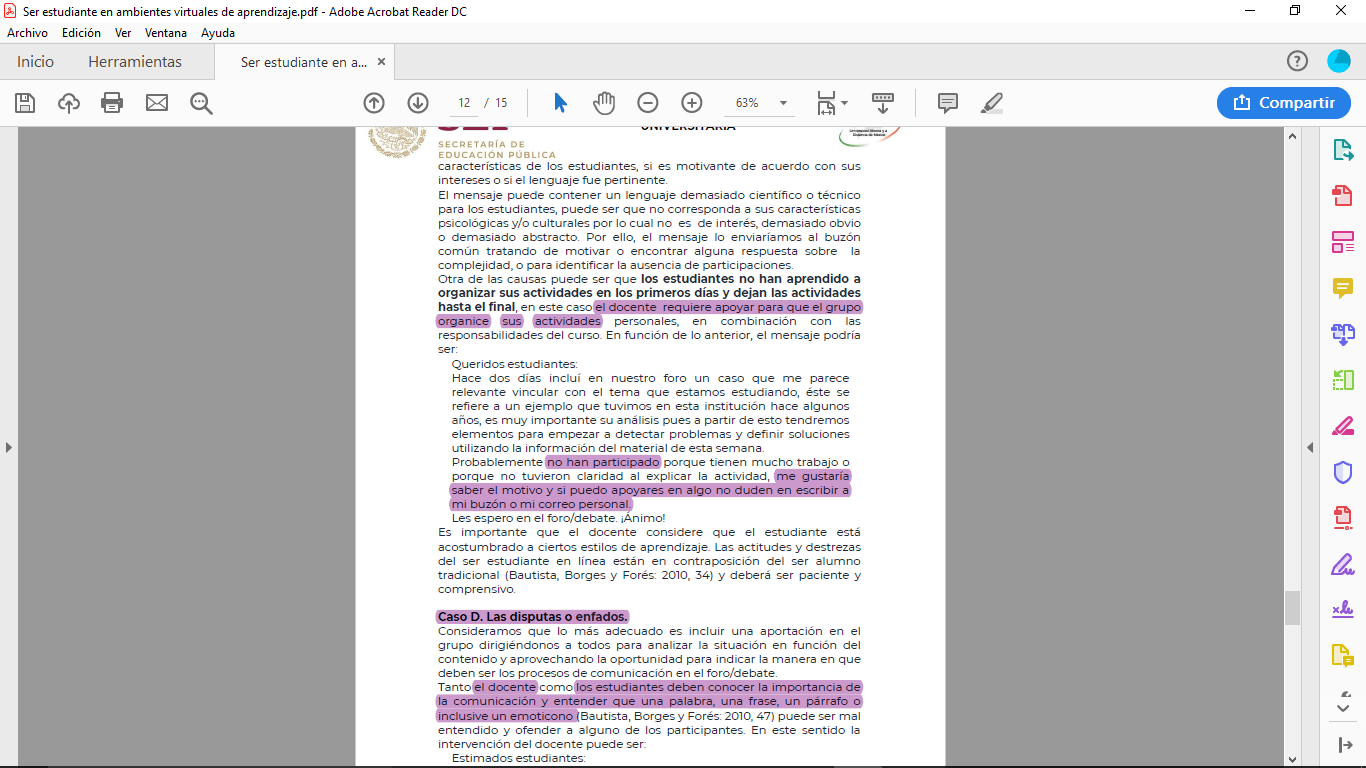The height and width of the screenshot is (768, 1366).
Task: Switch to the hand pan tool
Action: tap(604, 103)
